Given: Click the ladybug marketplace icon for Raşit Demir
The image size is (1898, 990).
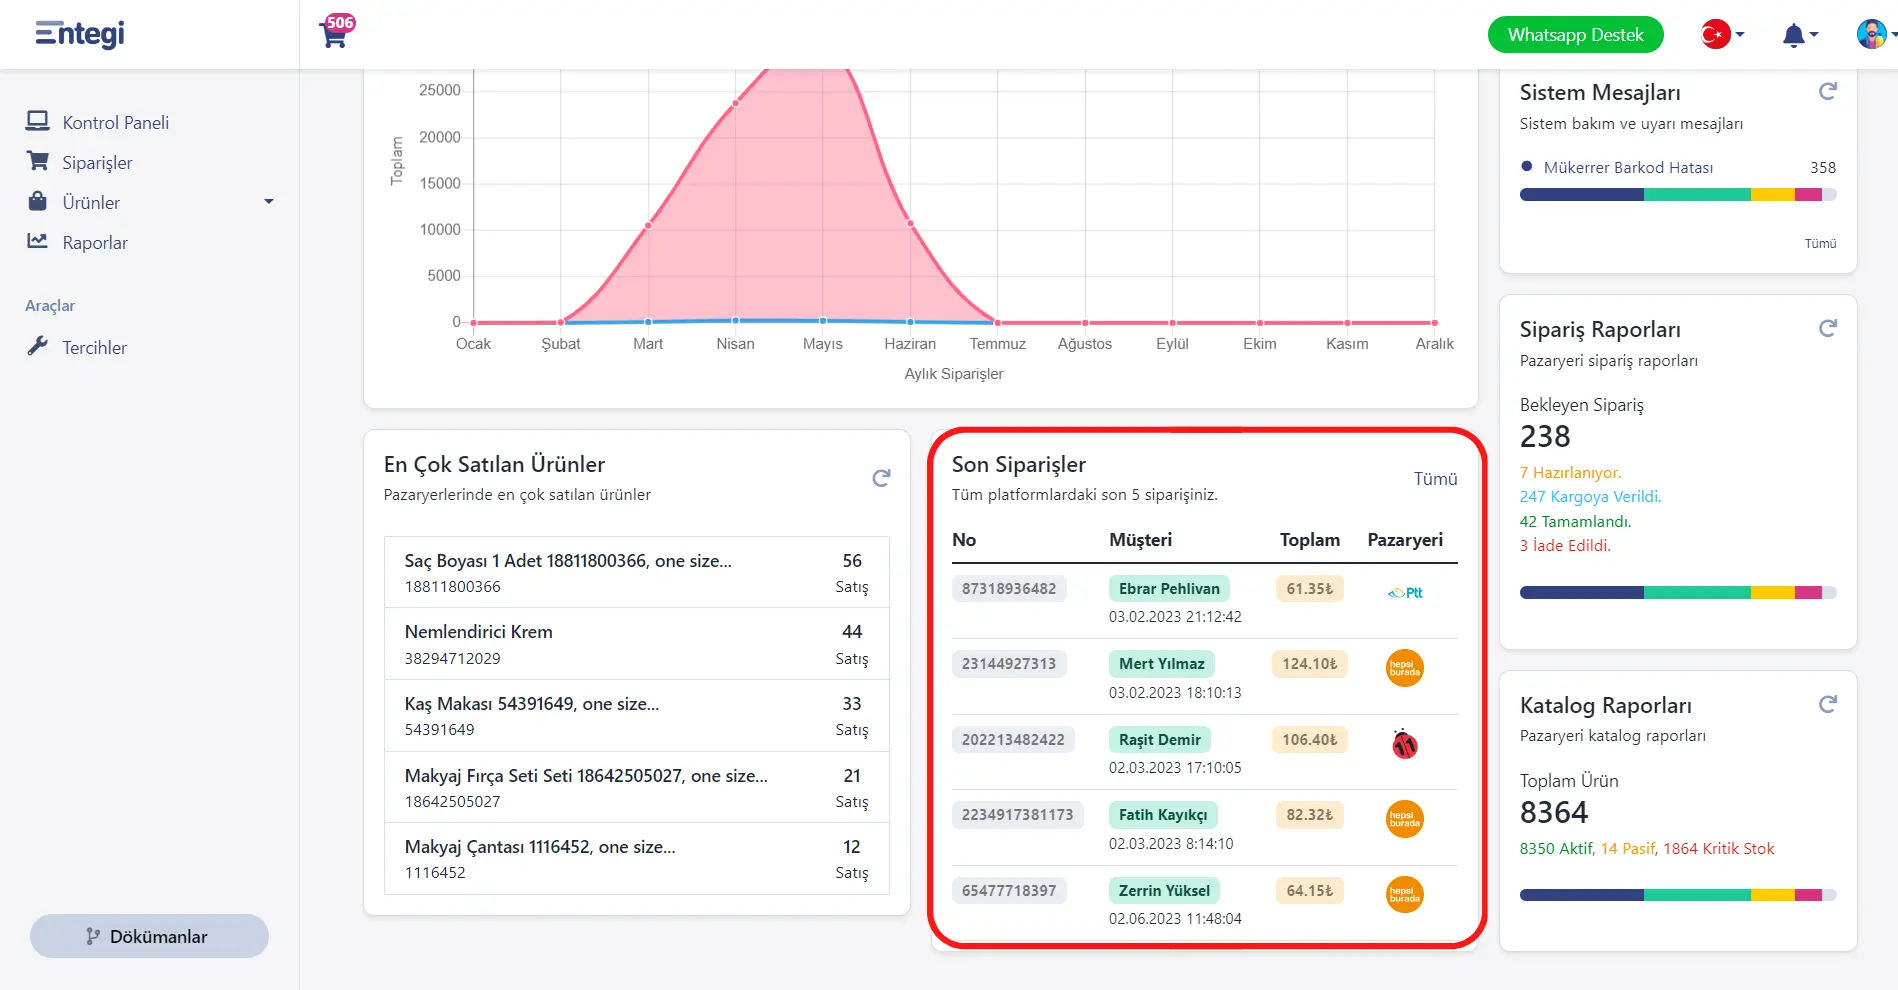Looking at the screenshot, I should pyautogui.click(x=1405, y=743).
